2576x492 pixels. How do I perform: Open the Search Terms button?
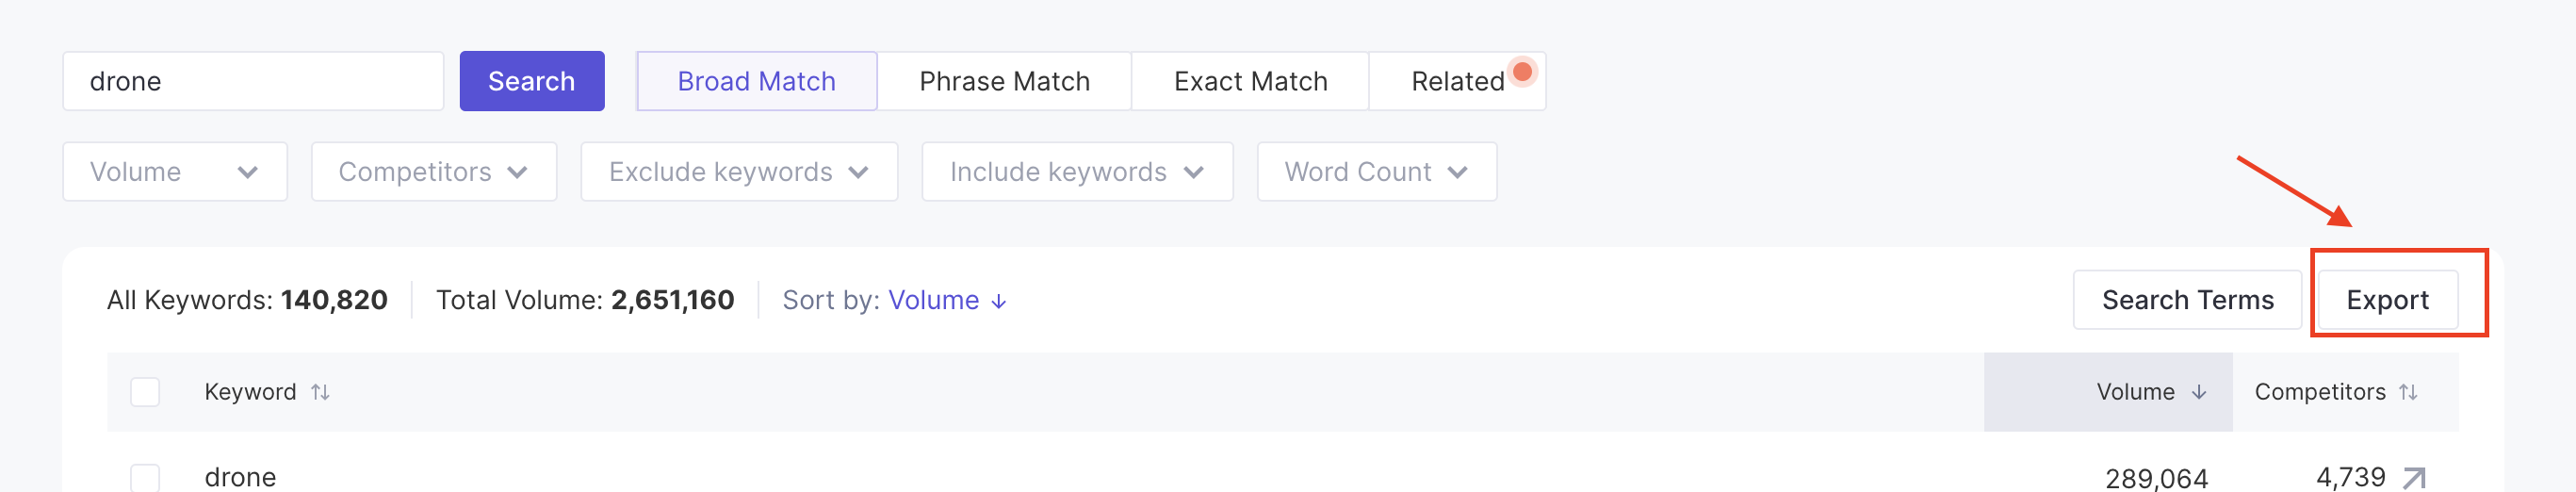[x=2187, y=300]
